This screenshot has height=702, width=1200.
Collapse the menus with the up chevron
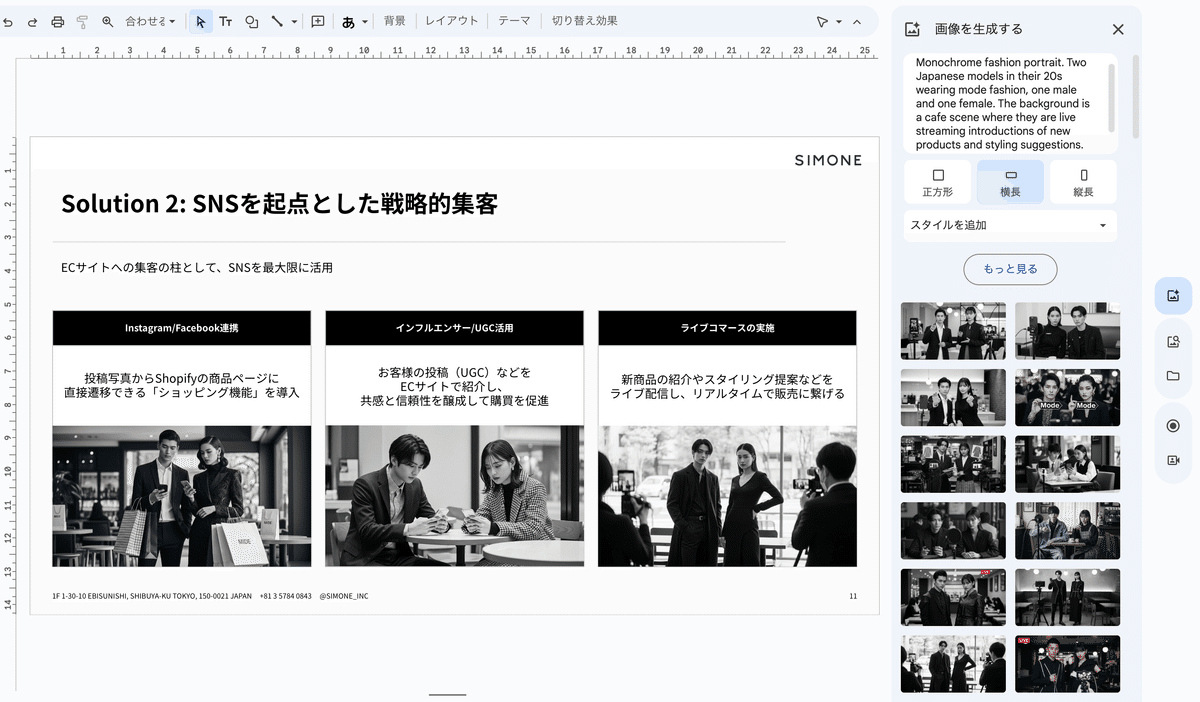point(857,21)
